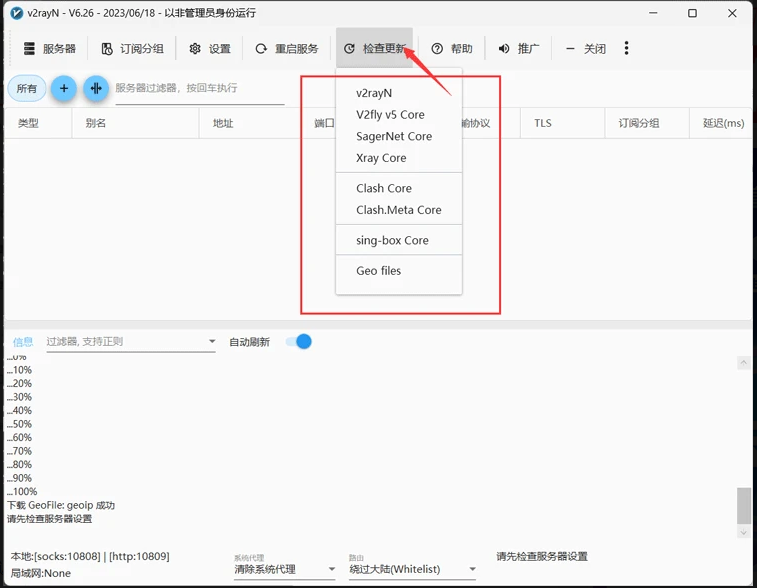Focus the server filter input field
The image size is (757, 588).
199,88
